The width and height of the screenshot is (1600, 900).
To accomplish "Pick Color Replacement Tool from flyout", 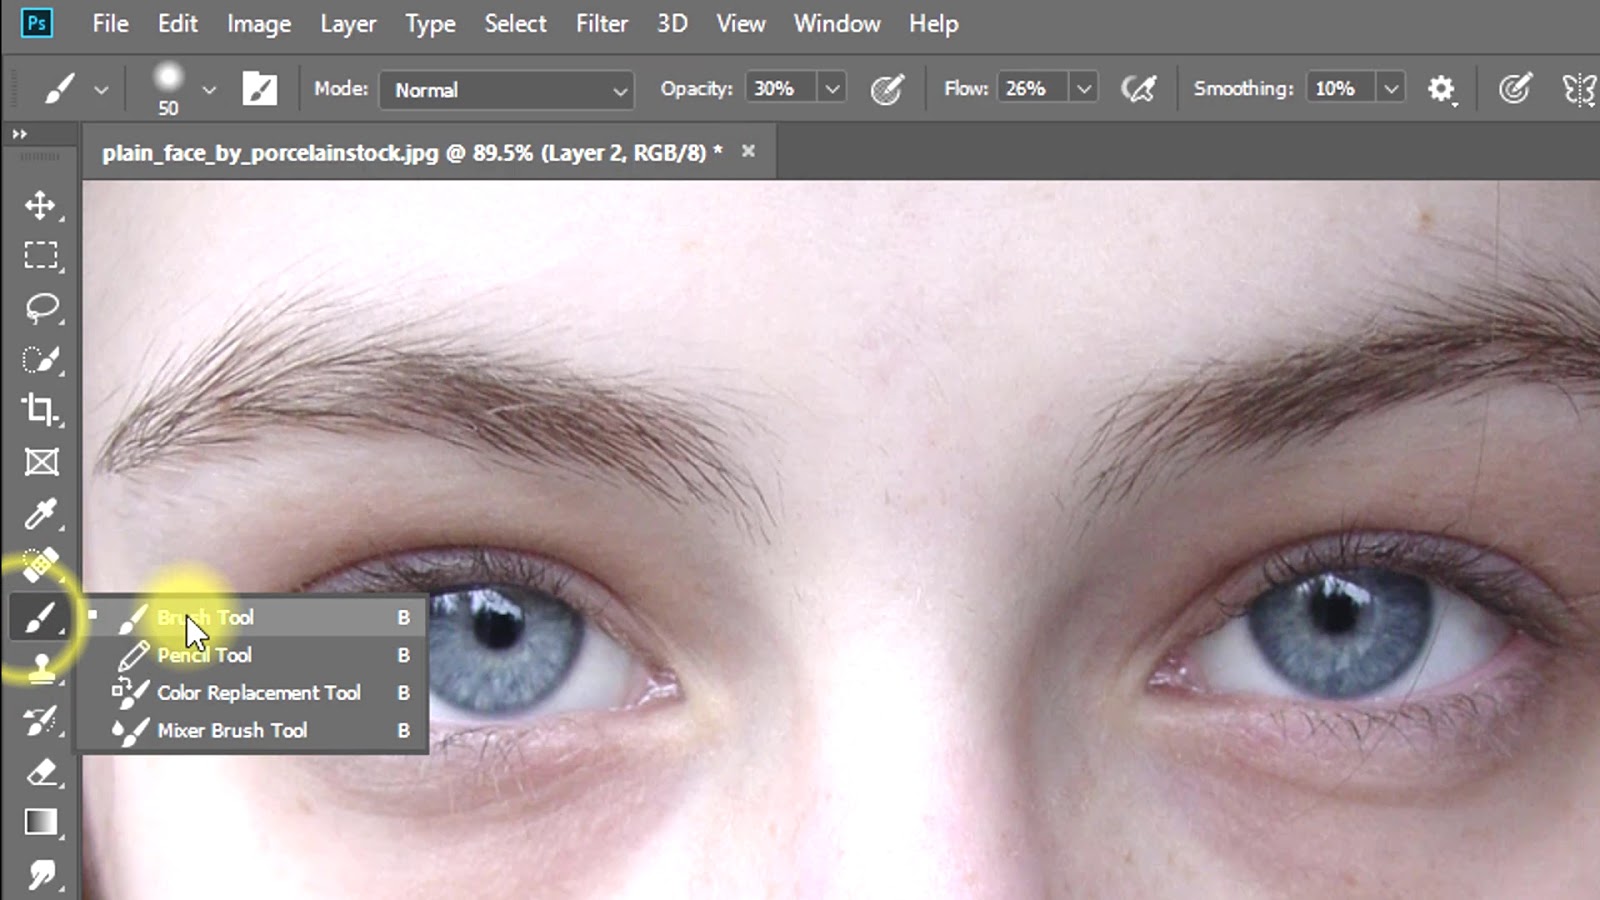I will [x=258, y=692].
